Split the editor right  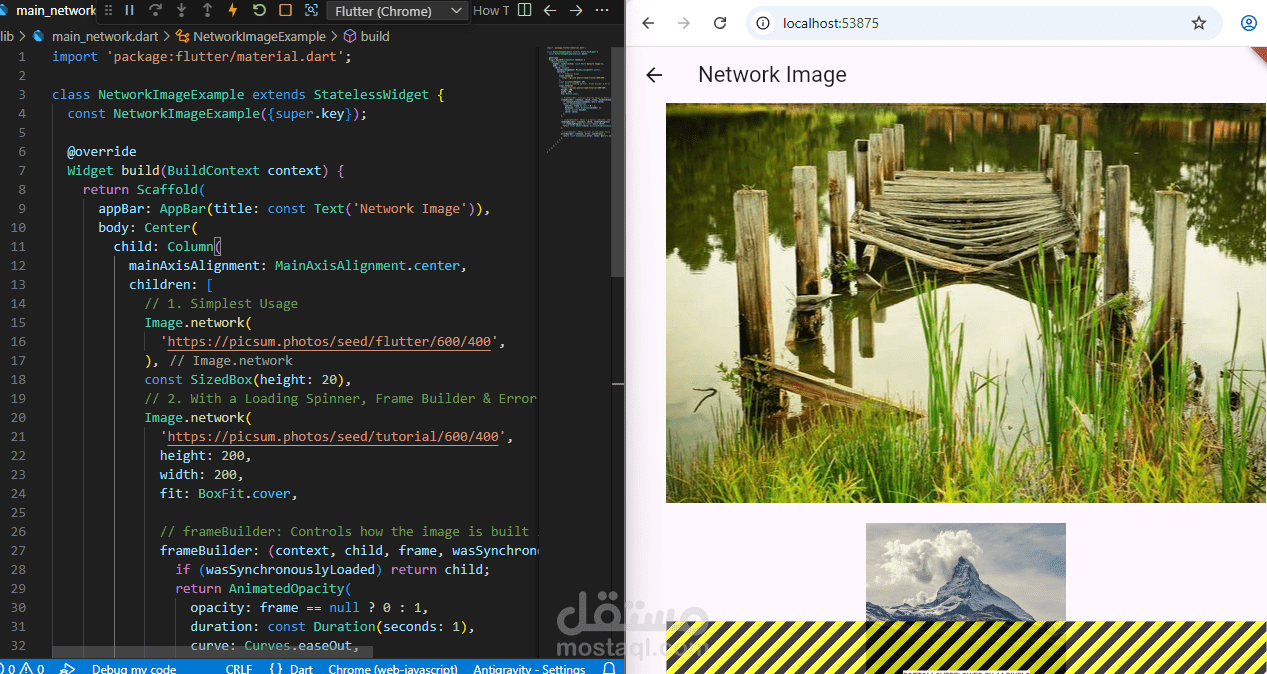pyautogui.click(x=523, y=11)
